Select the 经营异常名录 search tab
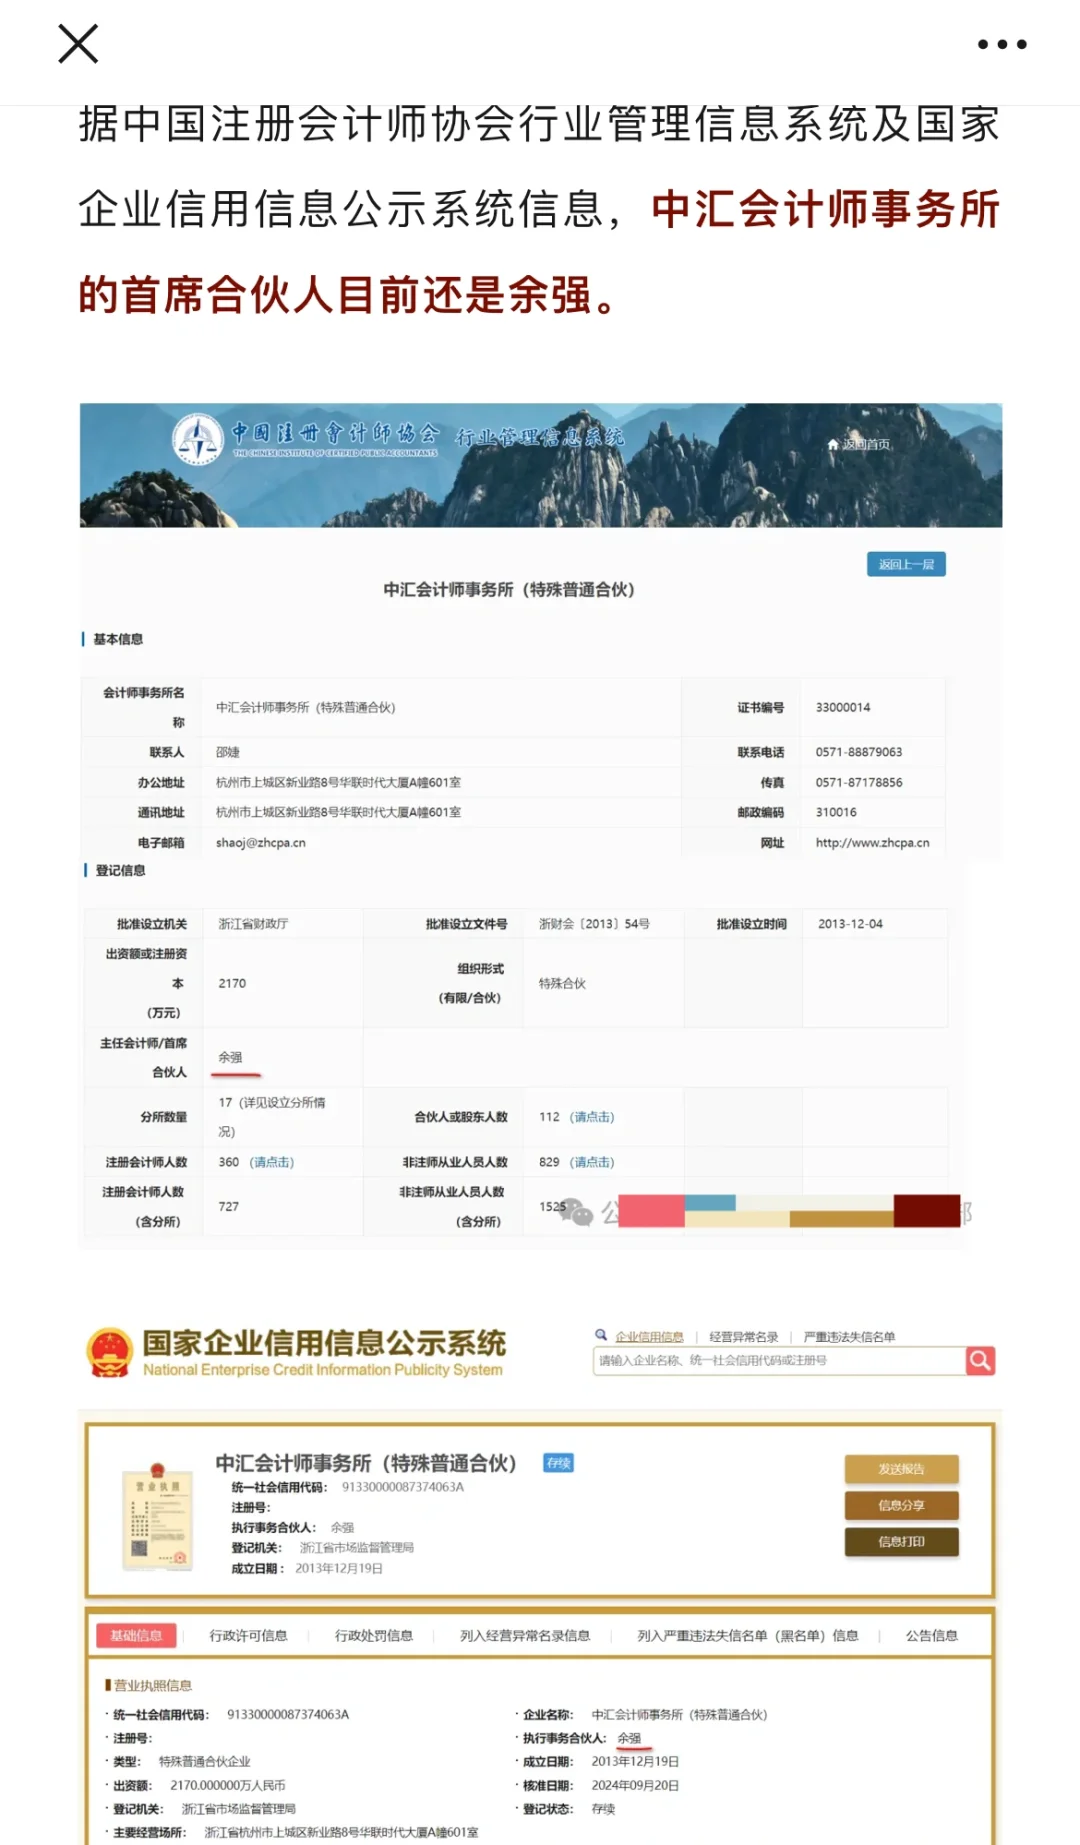This screenshot has height=1845, width=1080. click(743, 1337)
